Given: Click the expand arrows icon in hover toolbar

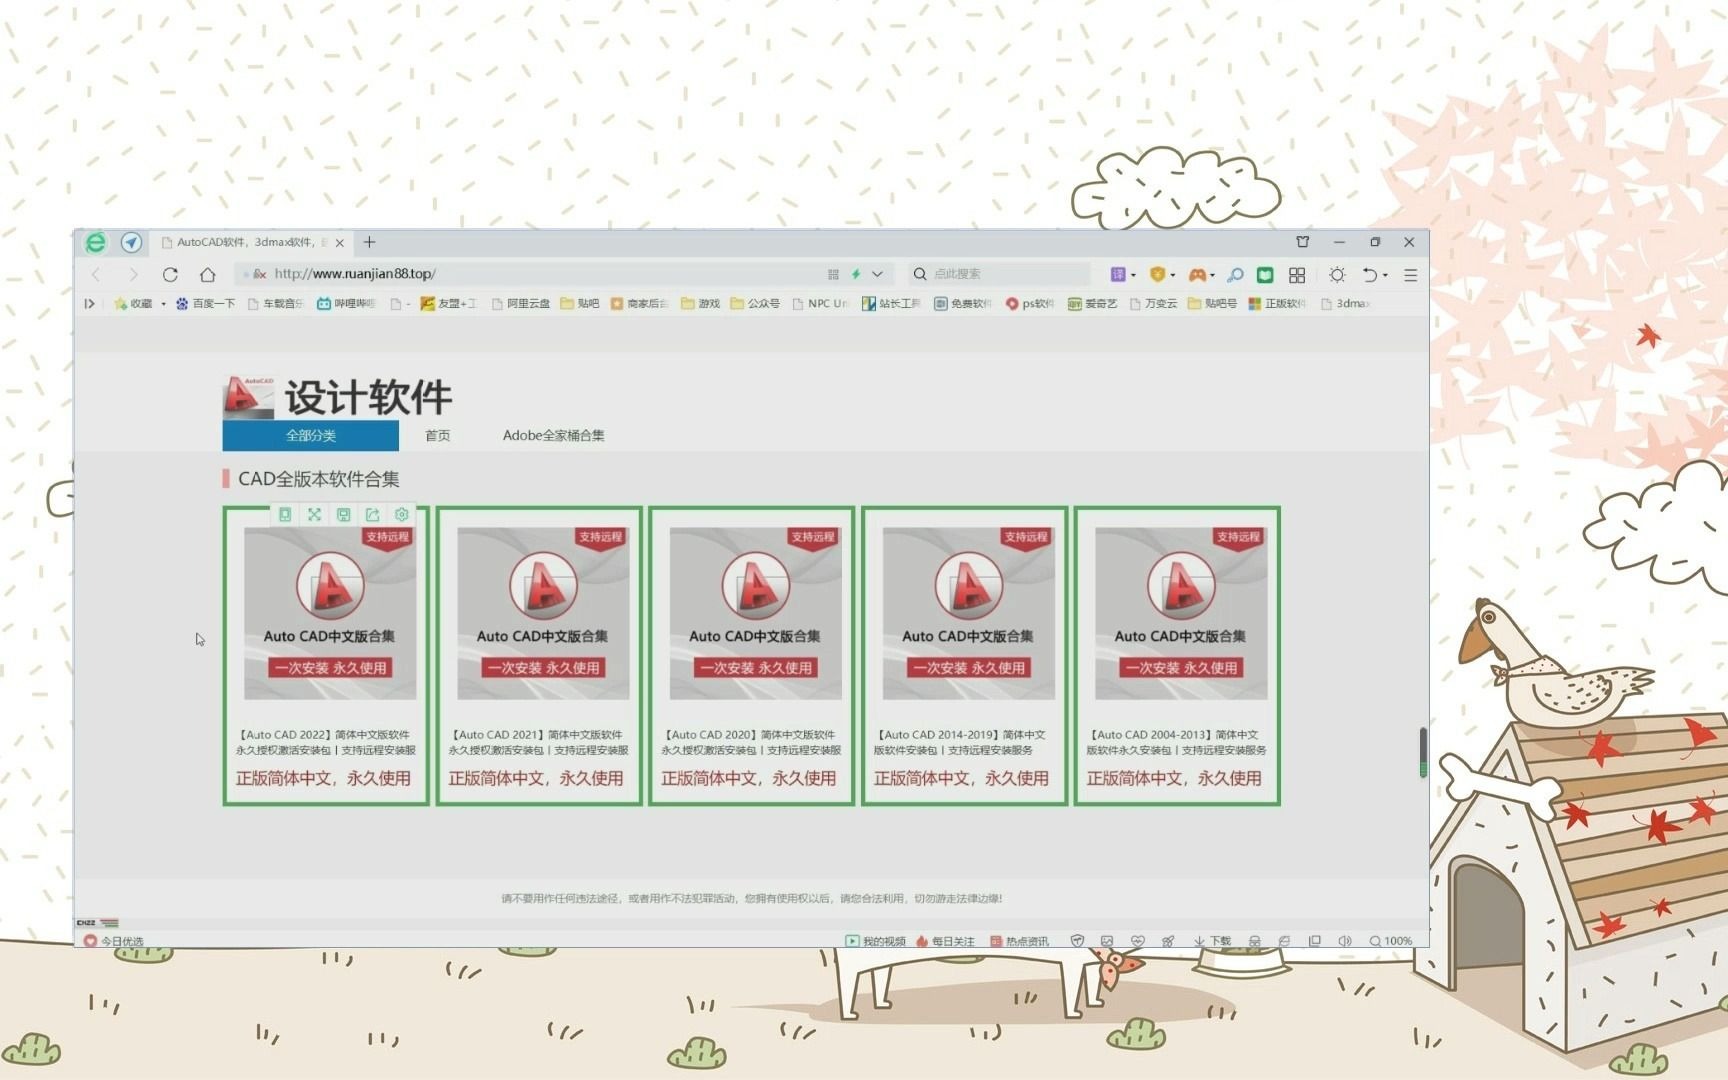Looking at the screenshot, I should 314,514.
